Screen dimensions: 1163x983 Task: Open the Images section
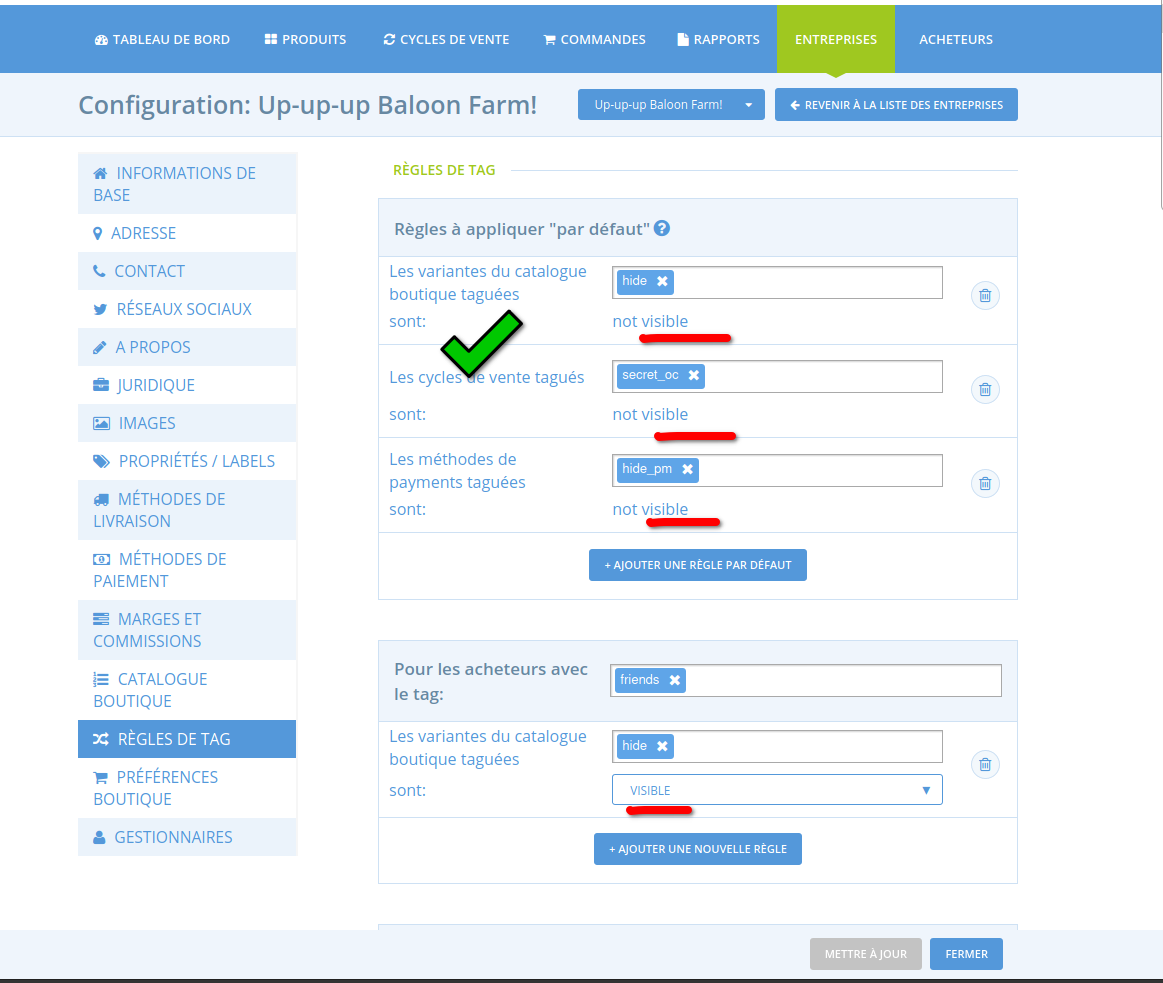click(187, 423)
